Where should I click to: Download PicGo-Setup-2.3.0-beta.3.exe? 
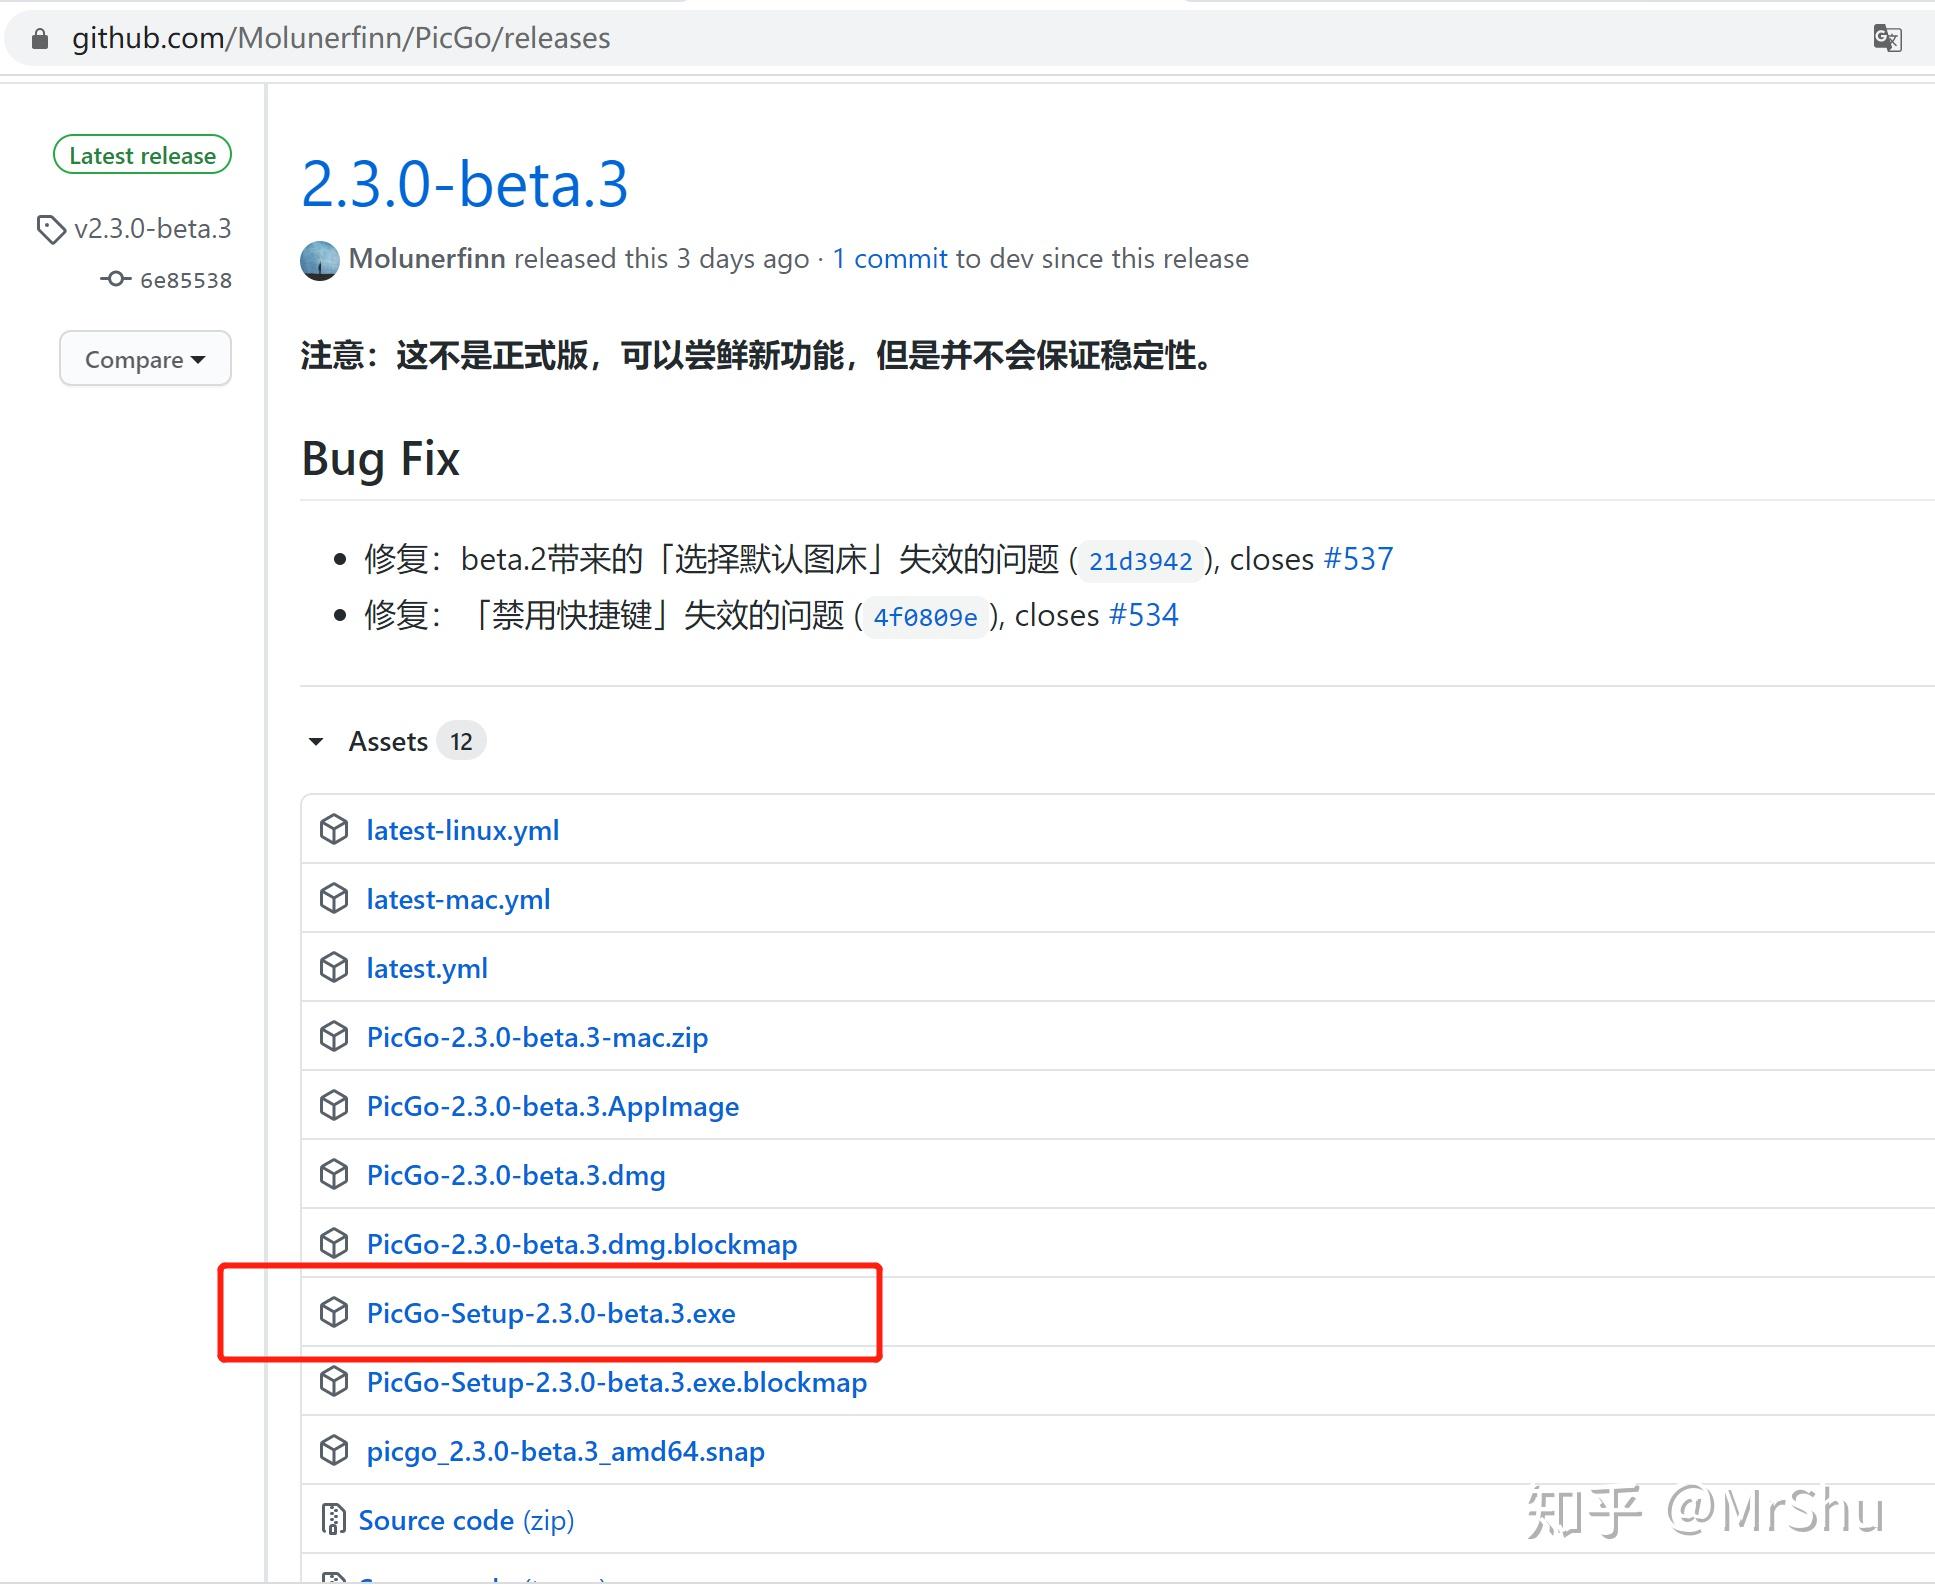pos(551,1313)
